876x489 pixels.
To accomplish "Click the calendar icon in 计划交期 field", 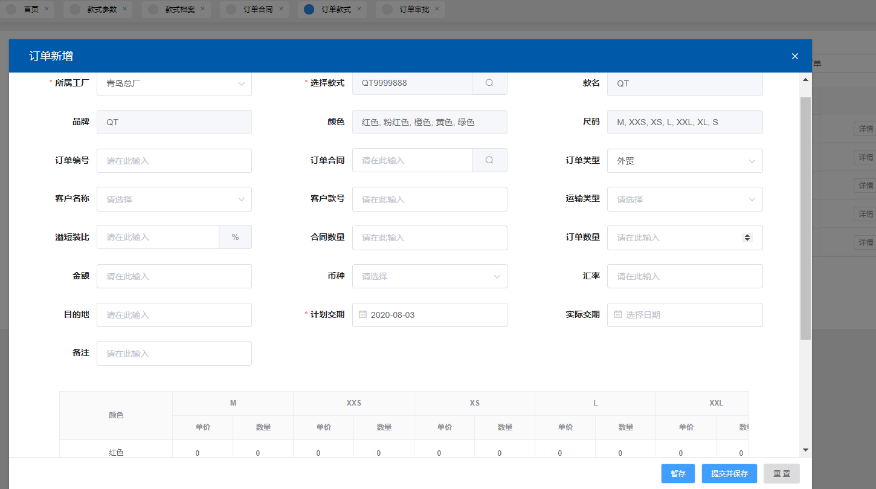I will (x=362, y=315).
